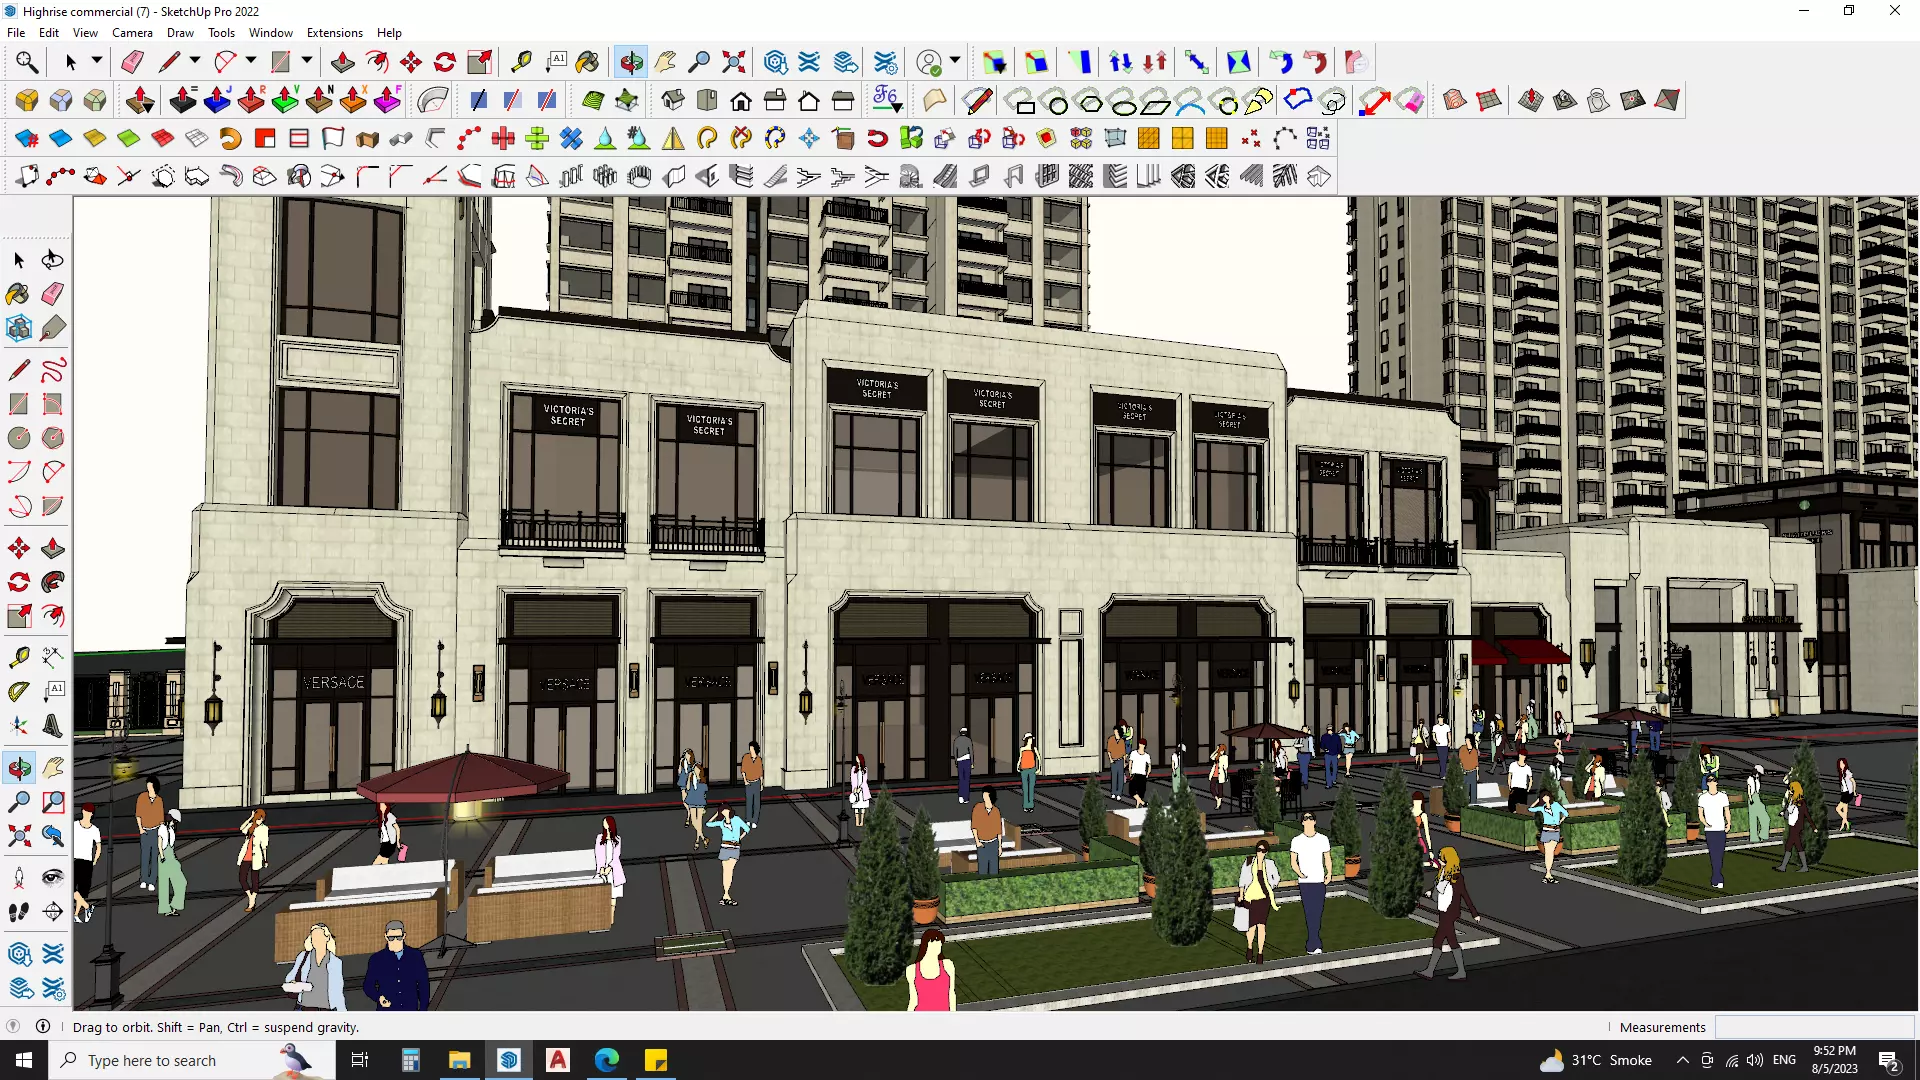Click the status bar info icon
1920x1080 pixels.
pyautogui.click(x=43, y=1026)
